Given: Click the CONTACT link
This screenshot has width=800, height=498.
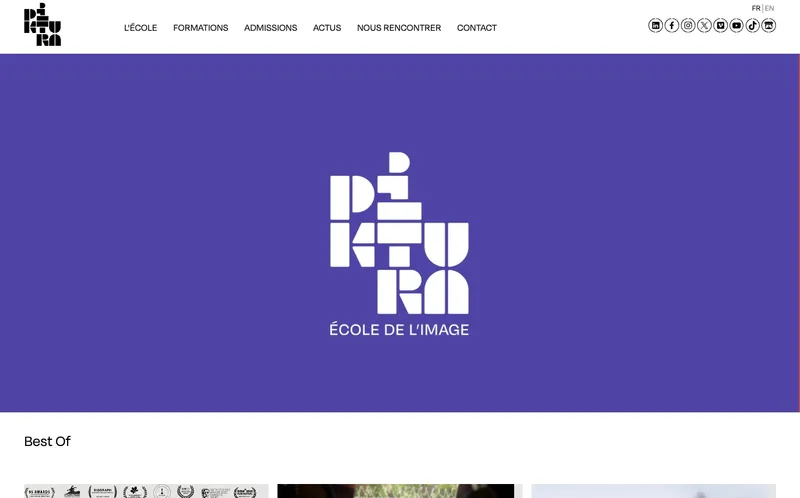Looking at the screenshot, I should click(477, 28).
